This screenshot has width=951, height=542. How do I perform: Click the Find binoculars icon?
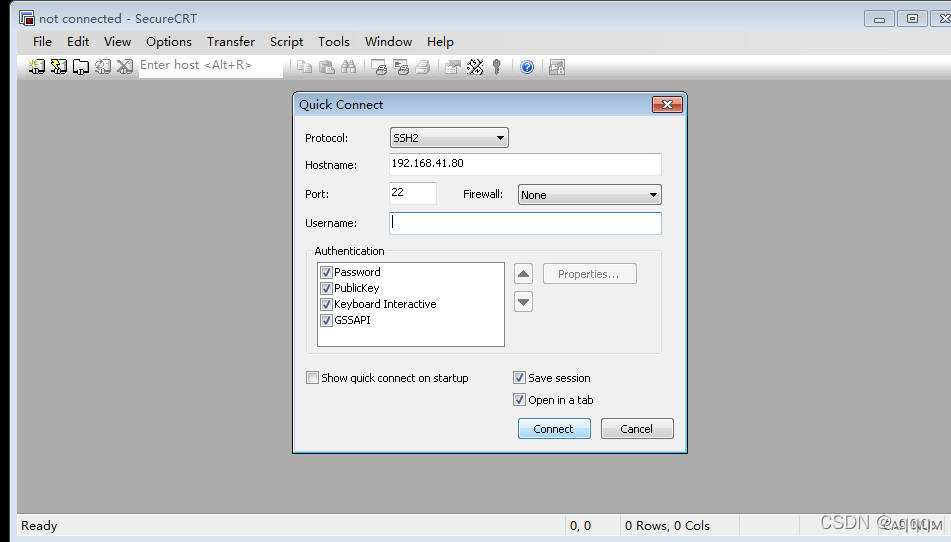[349, 67]
